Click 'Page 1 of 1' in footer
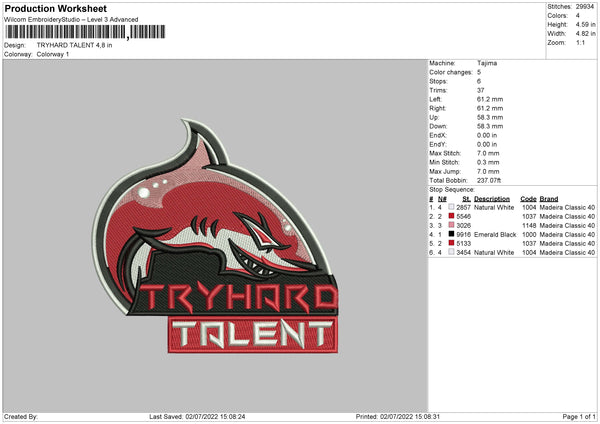The height and width of the screenshot is (424, 600). pyautogui.click(x=579, y=417)
